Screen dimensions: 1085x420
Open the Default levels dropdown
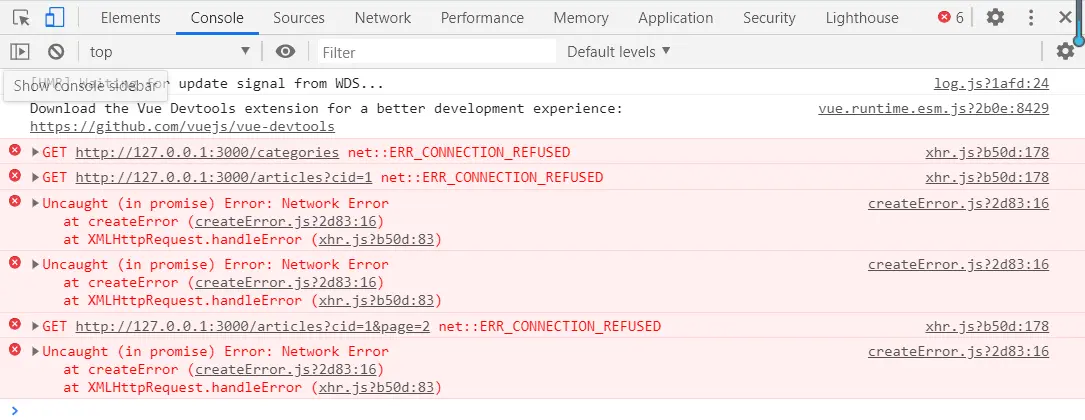point(618,52)
